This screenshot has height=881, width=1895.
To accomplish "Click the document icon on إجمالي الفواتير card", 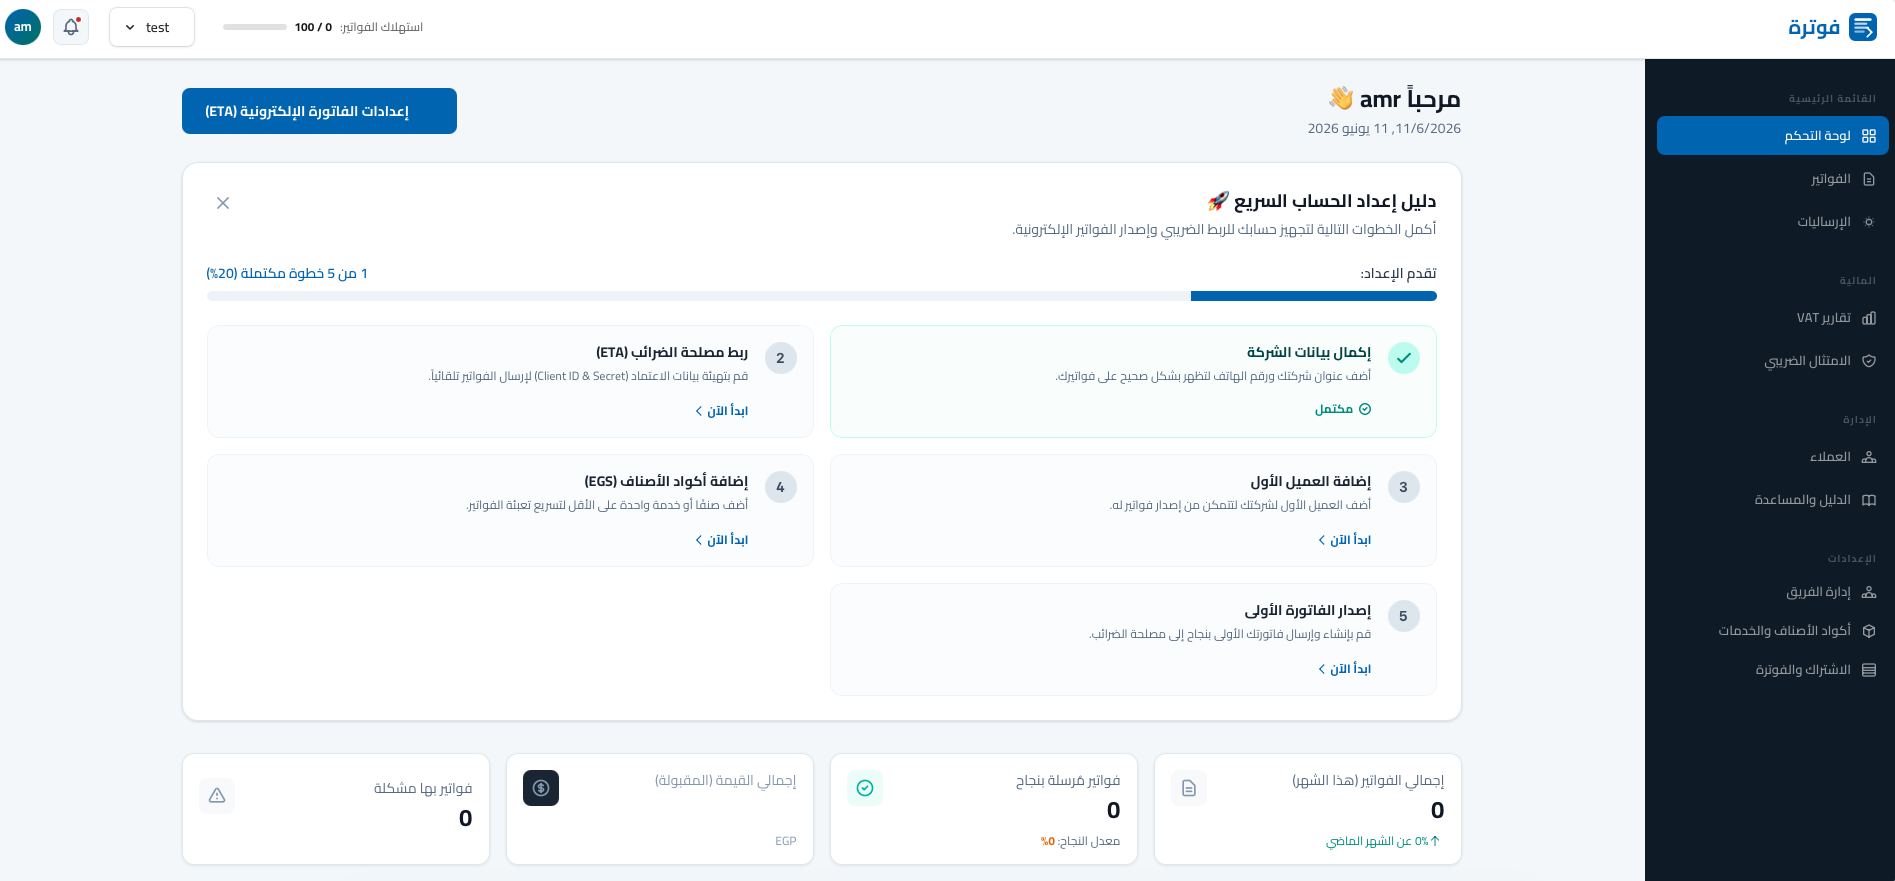I will click(x=1189, y=788).
